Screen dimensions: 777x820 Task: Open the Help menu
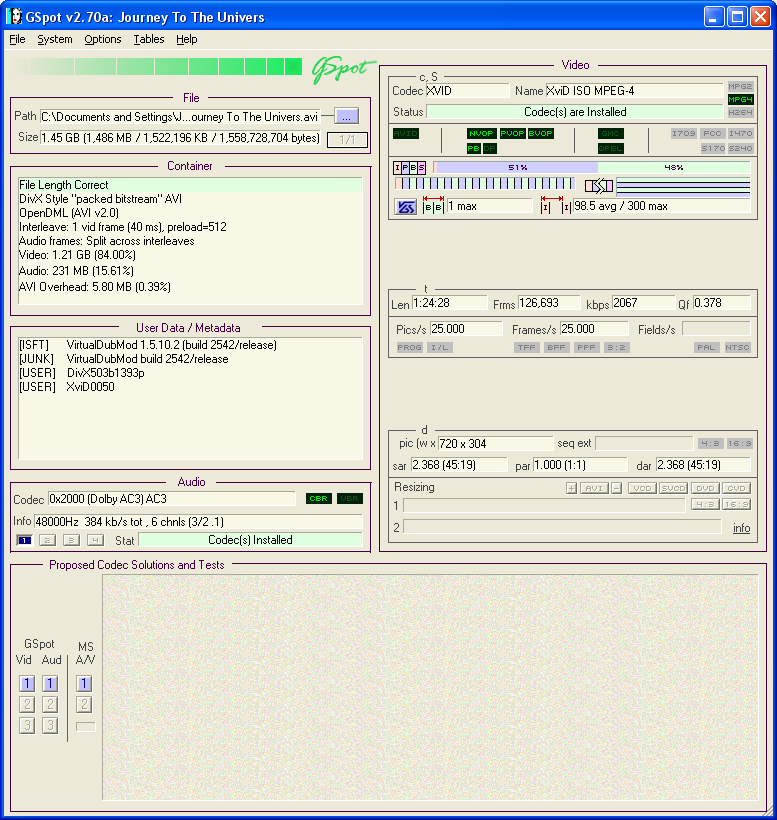click(x=187, y=39)
